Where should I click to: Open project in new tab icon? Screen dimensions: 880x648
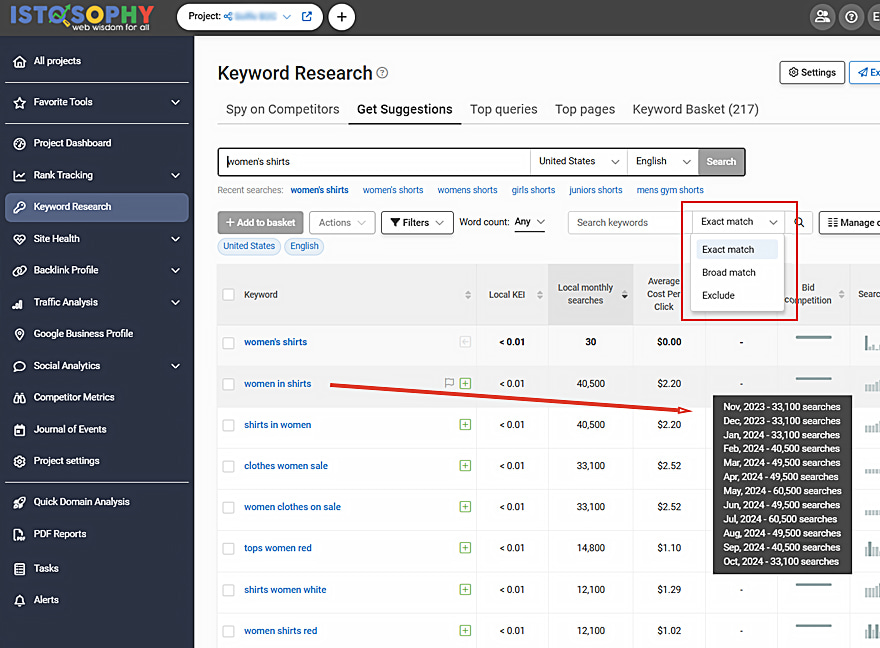pyautogui.click(x=307, y=17)
